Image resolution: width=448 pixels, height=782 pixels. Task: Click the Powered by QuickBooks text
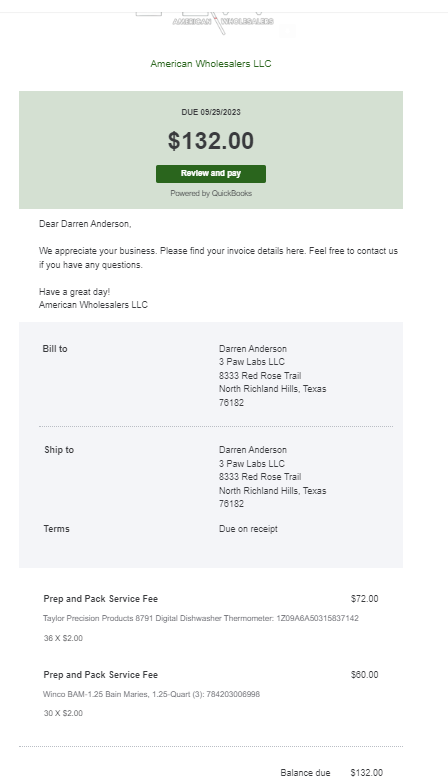pos(211,194)
